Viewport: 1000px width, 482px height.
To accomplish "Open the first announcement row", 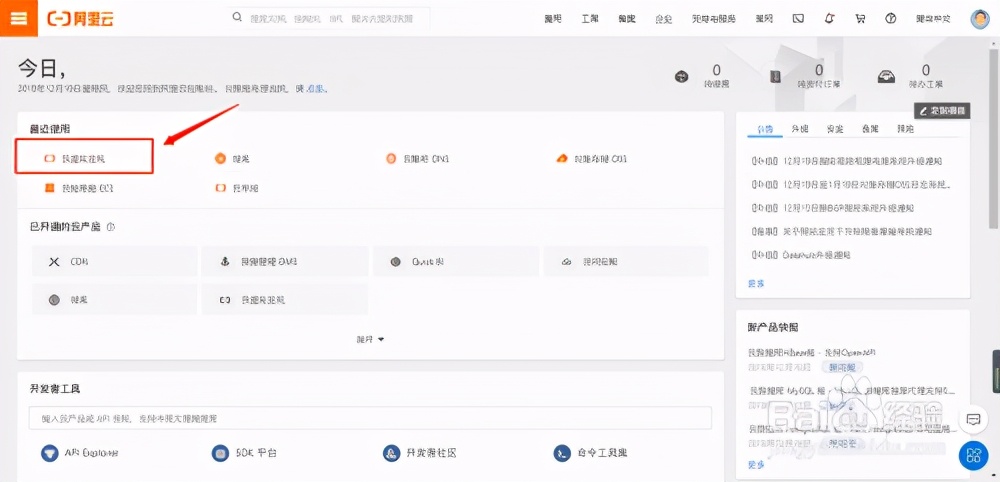I will (847, 161).
